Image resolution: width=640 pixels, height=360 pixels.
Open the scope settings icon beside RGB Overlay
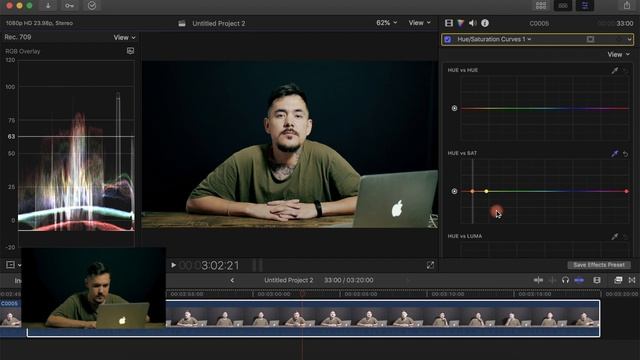coord(130,51)
